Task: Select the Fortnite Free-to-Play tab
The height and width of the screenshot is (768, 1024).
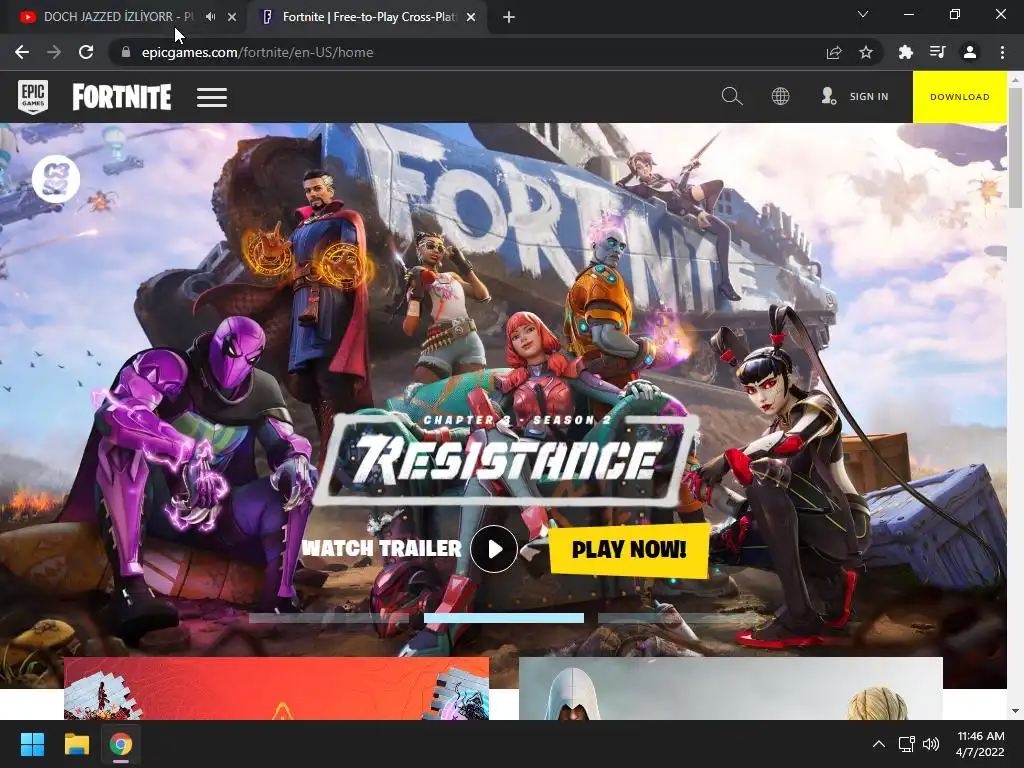Action: [368, 17]
